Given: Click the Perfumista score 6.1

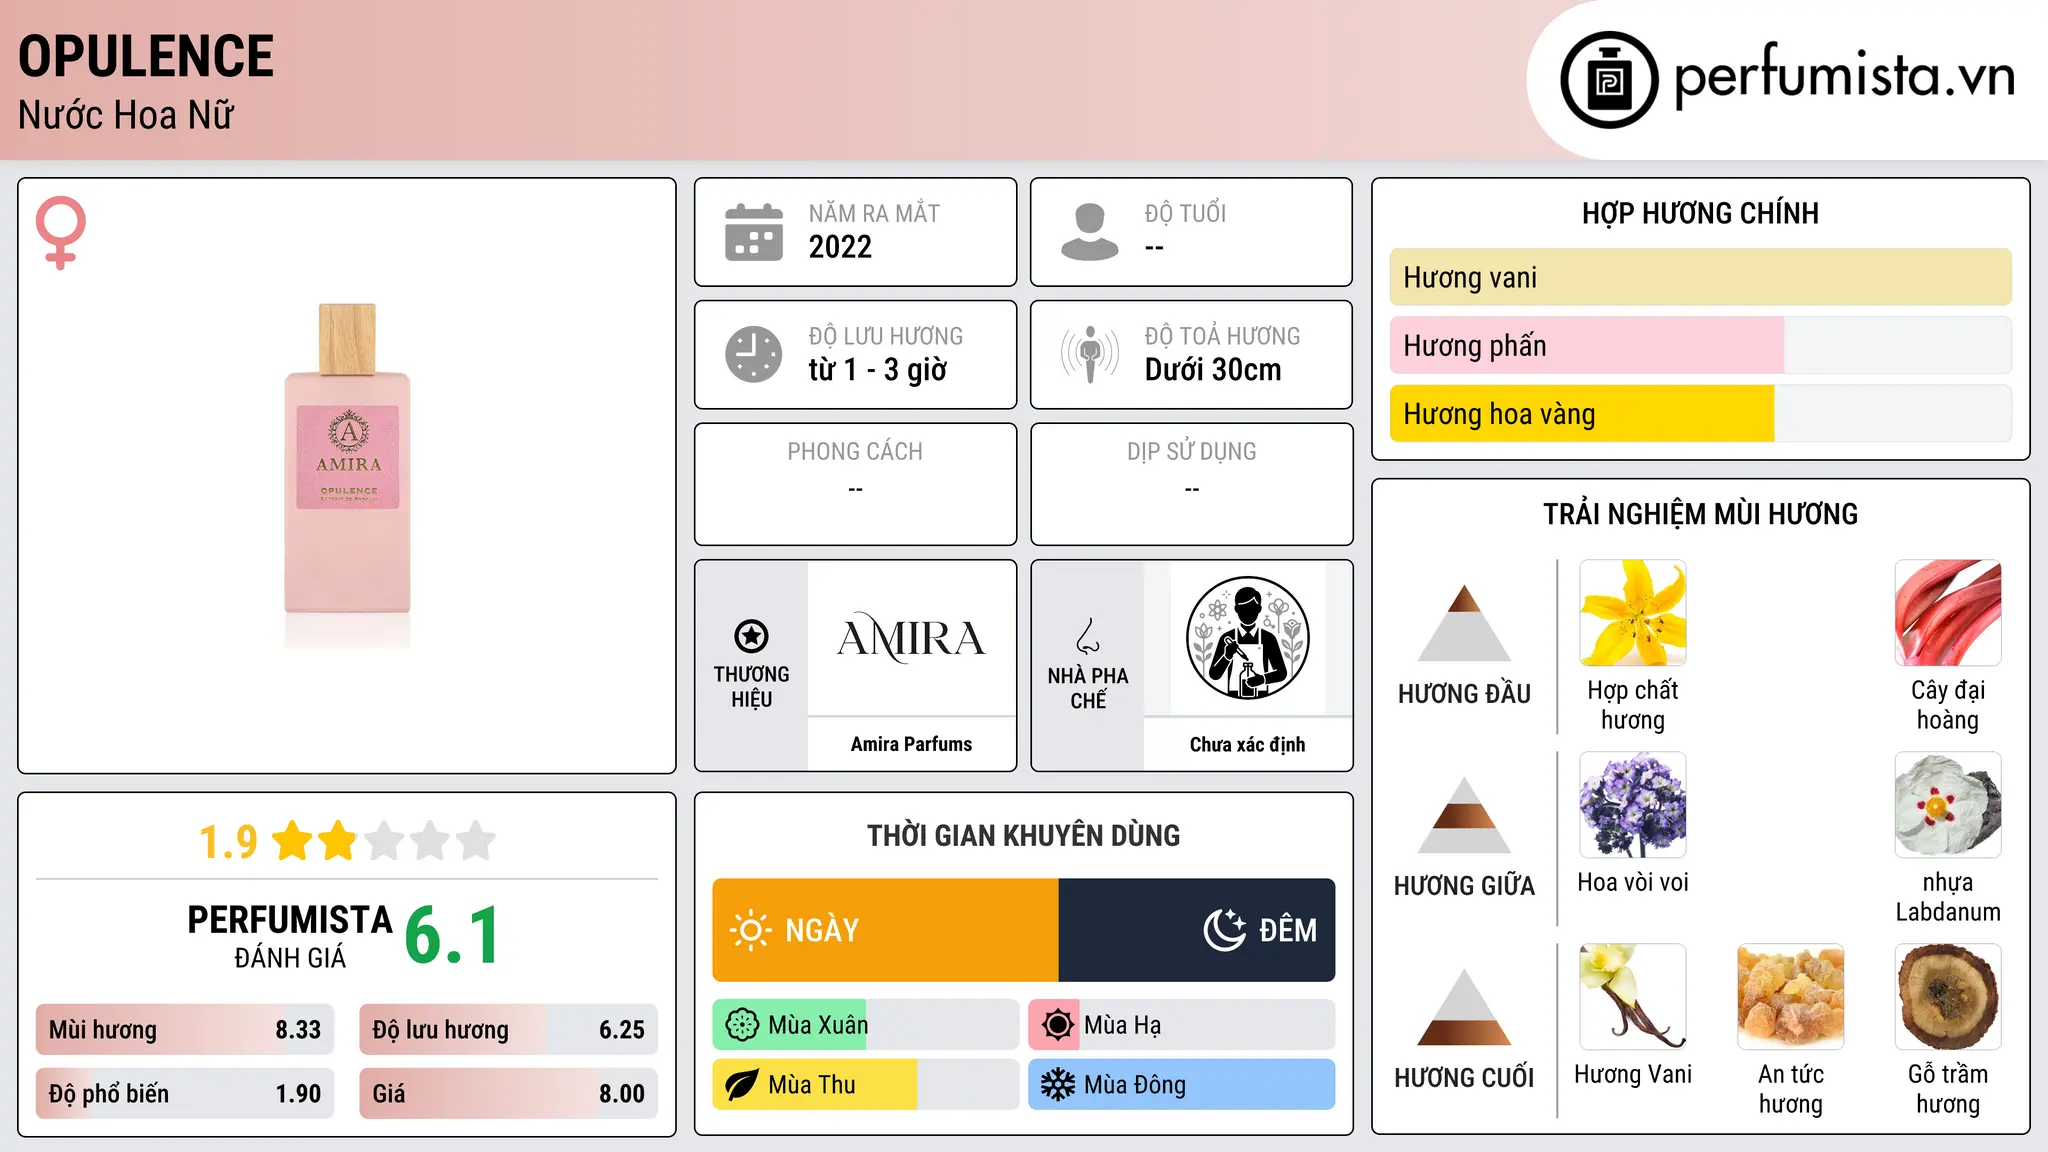Looking at the screenshot, I should pyautogui.click(x=452, y=935).
